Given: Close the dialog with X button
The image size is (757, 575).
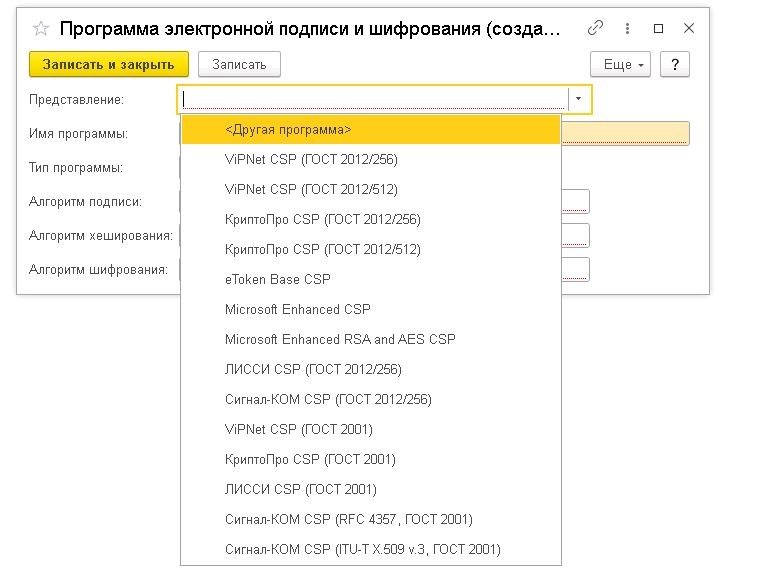Looking at the screenshot, I should (x=688, y=29).
